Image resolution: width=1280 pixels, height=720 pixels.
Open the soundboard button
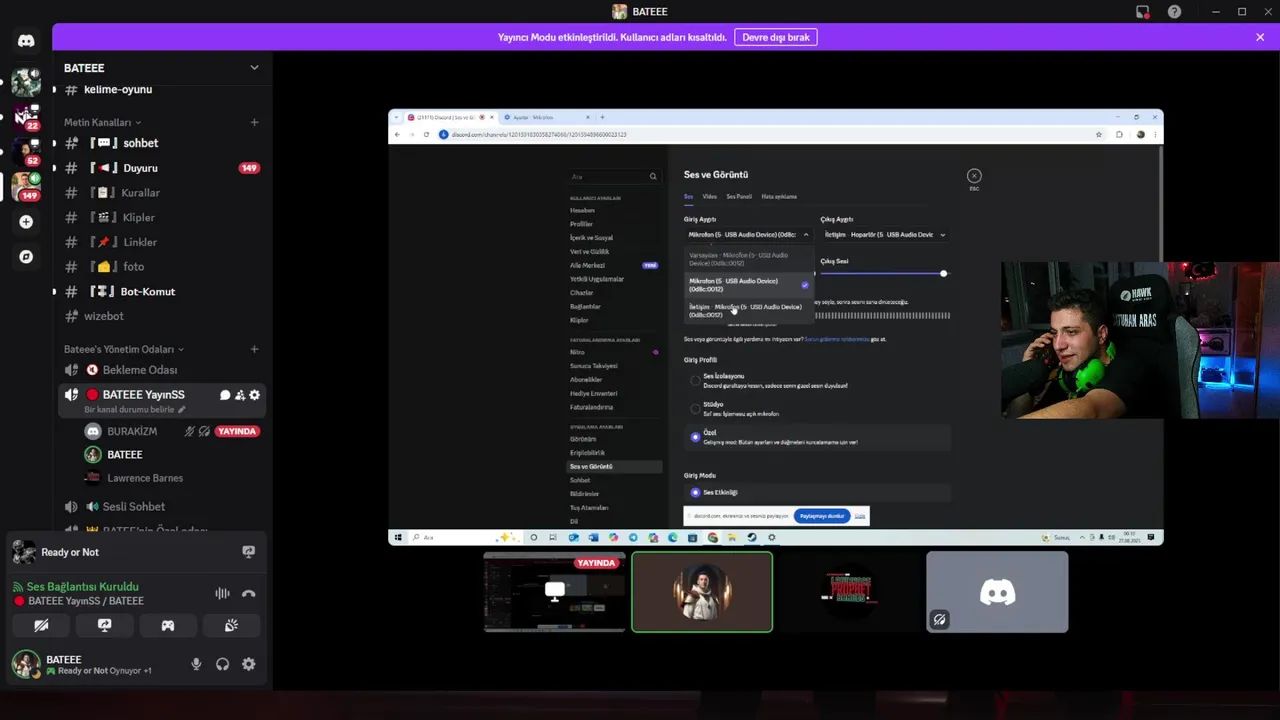point(231,626)
